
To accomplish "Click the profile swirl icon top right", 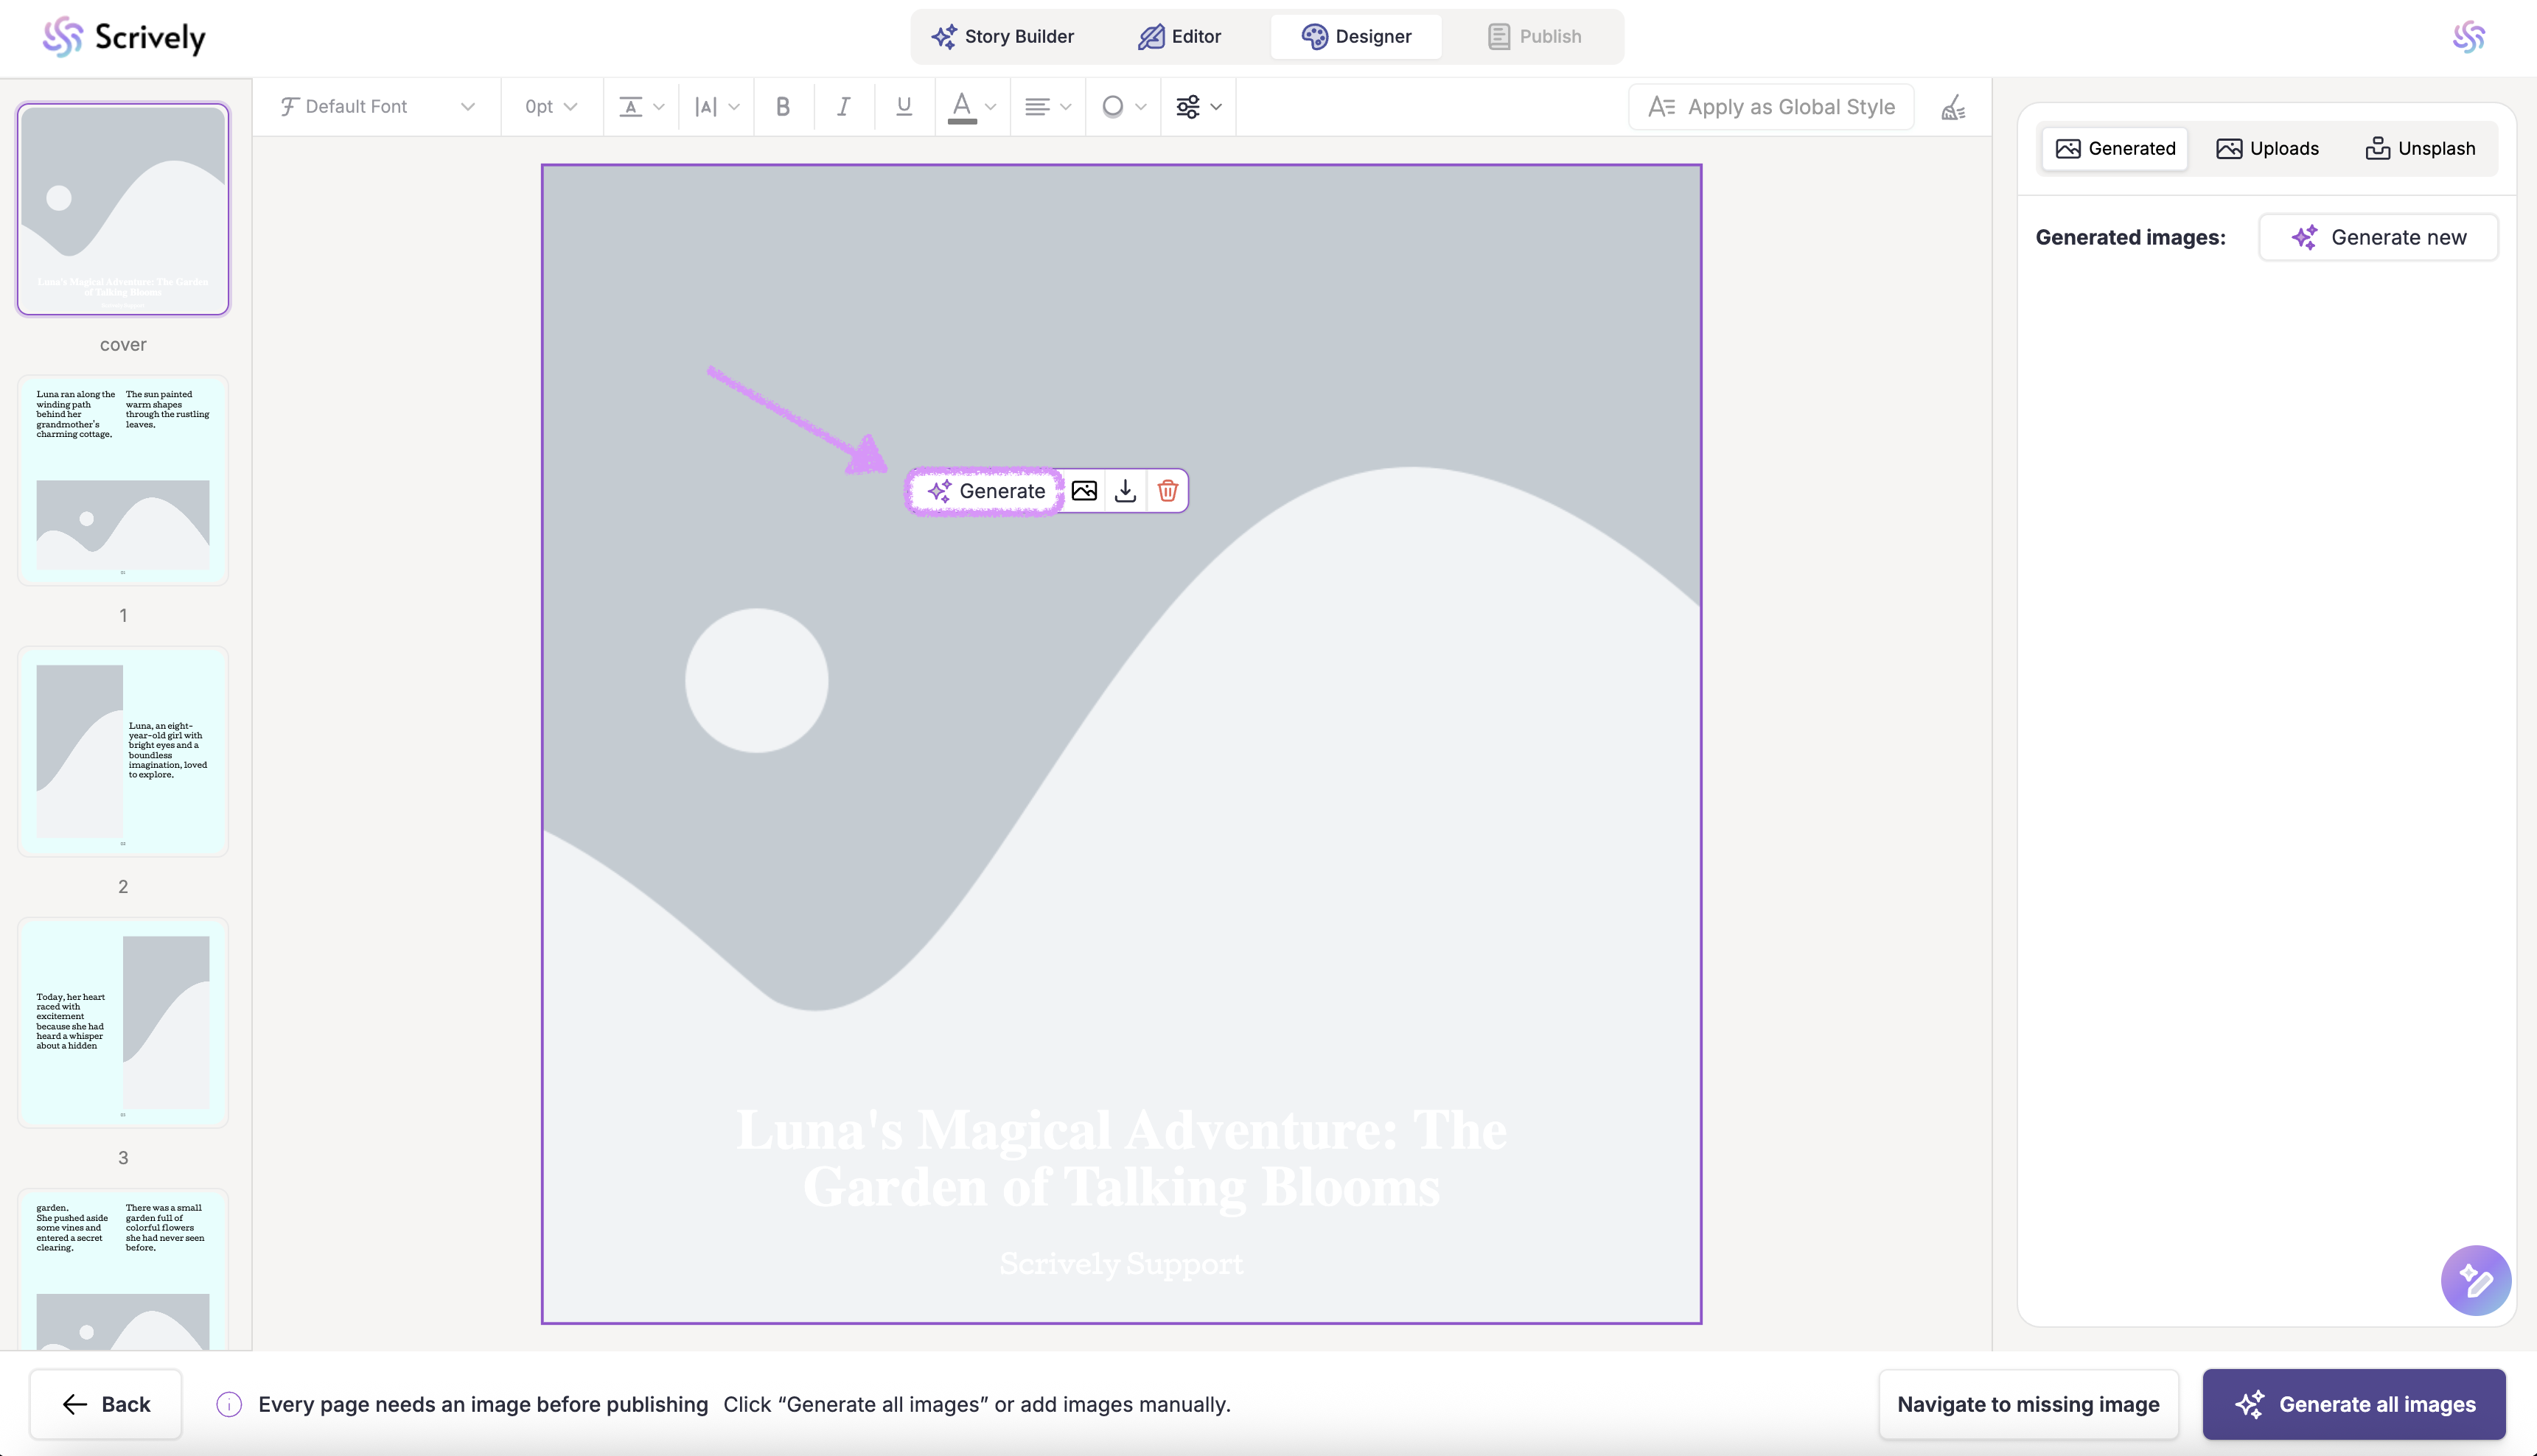I will pos(2468,37).
